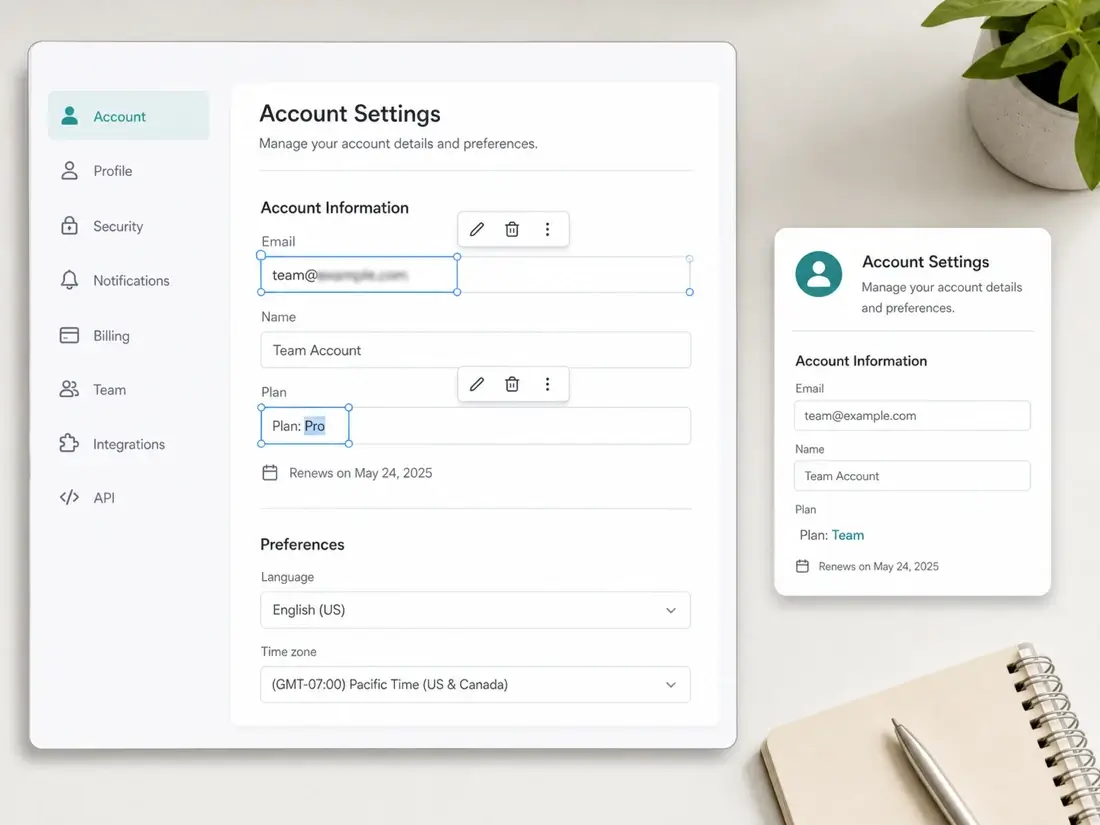
Task: Click the Team people icon
Action: [69, 389]
